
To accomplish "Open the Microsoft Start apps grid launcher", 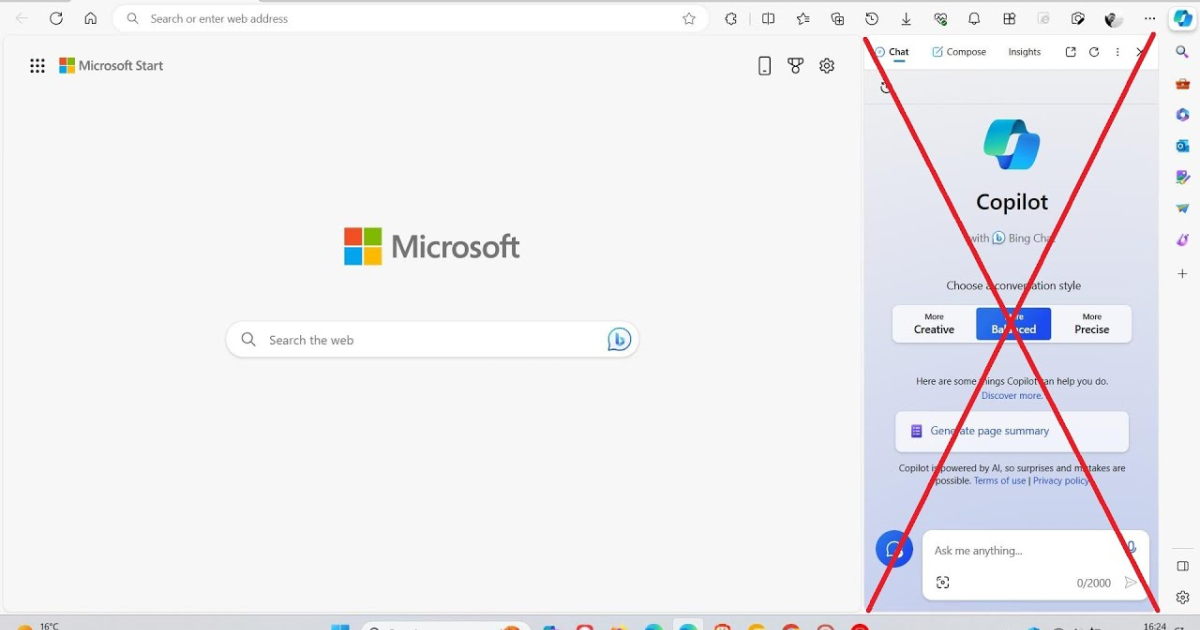I will 37,66.
